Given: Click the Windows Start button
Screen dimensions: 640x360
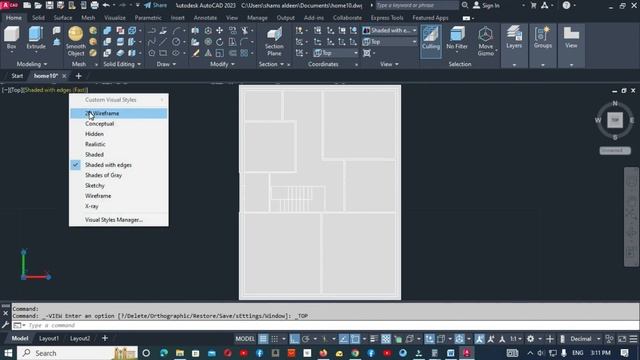Looking at the screenshot, I should point(8,353).
